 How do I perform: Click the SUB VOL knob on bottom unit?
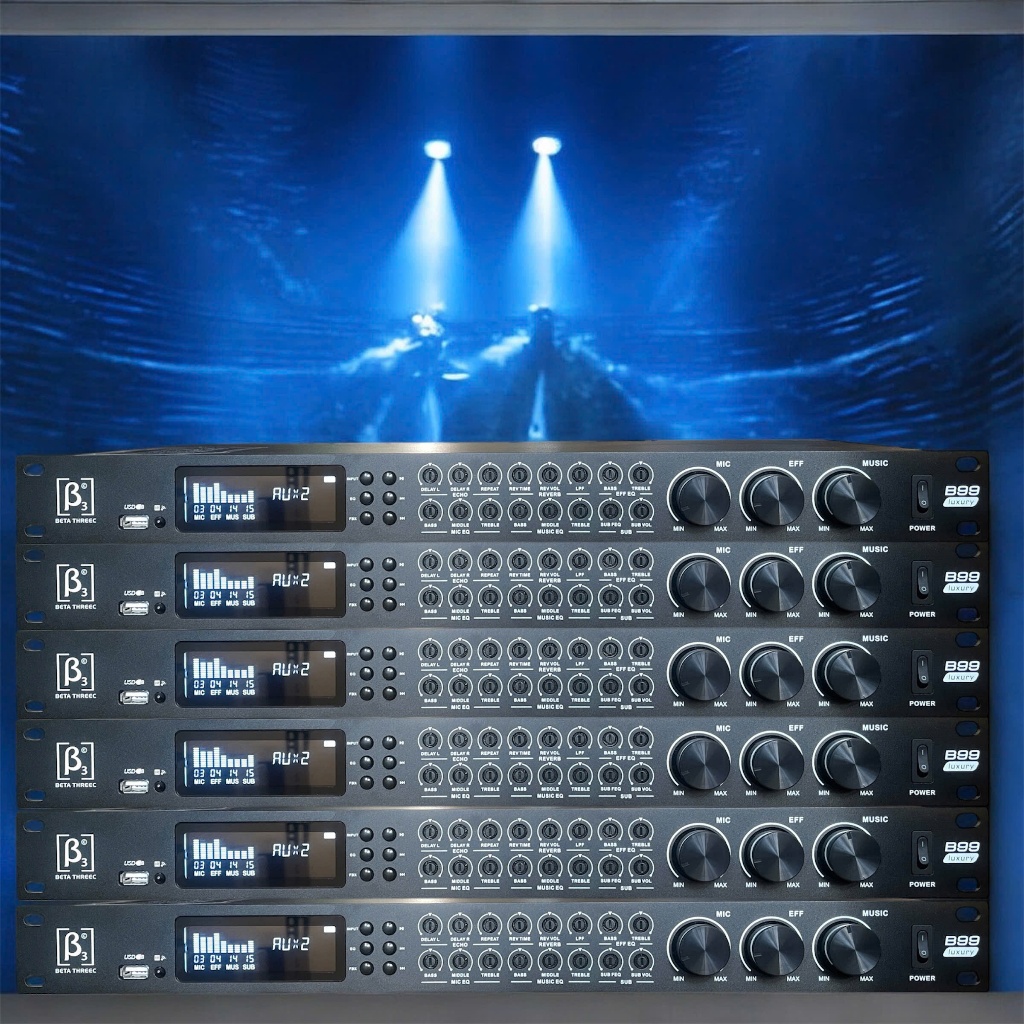point(641,961)
